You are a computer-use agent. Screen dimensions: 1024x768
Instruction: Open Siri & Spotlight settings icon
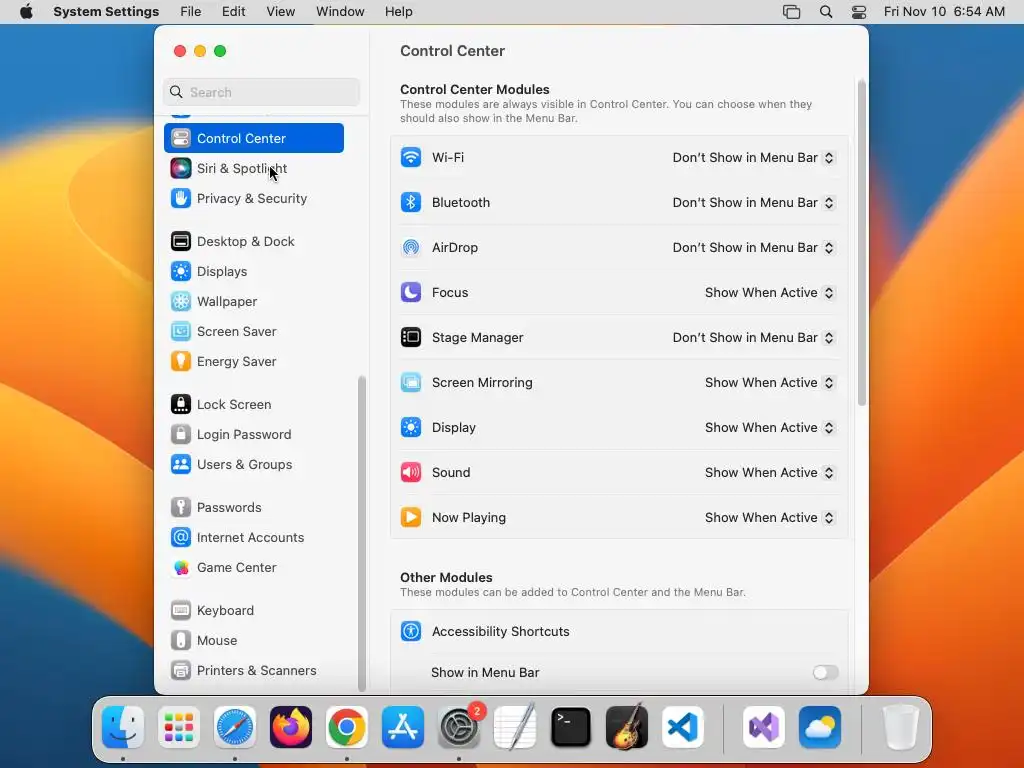point(181,168)
